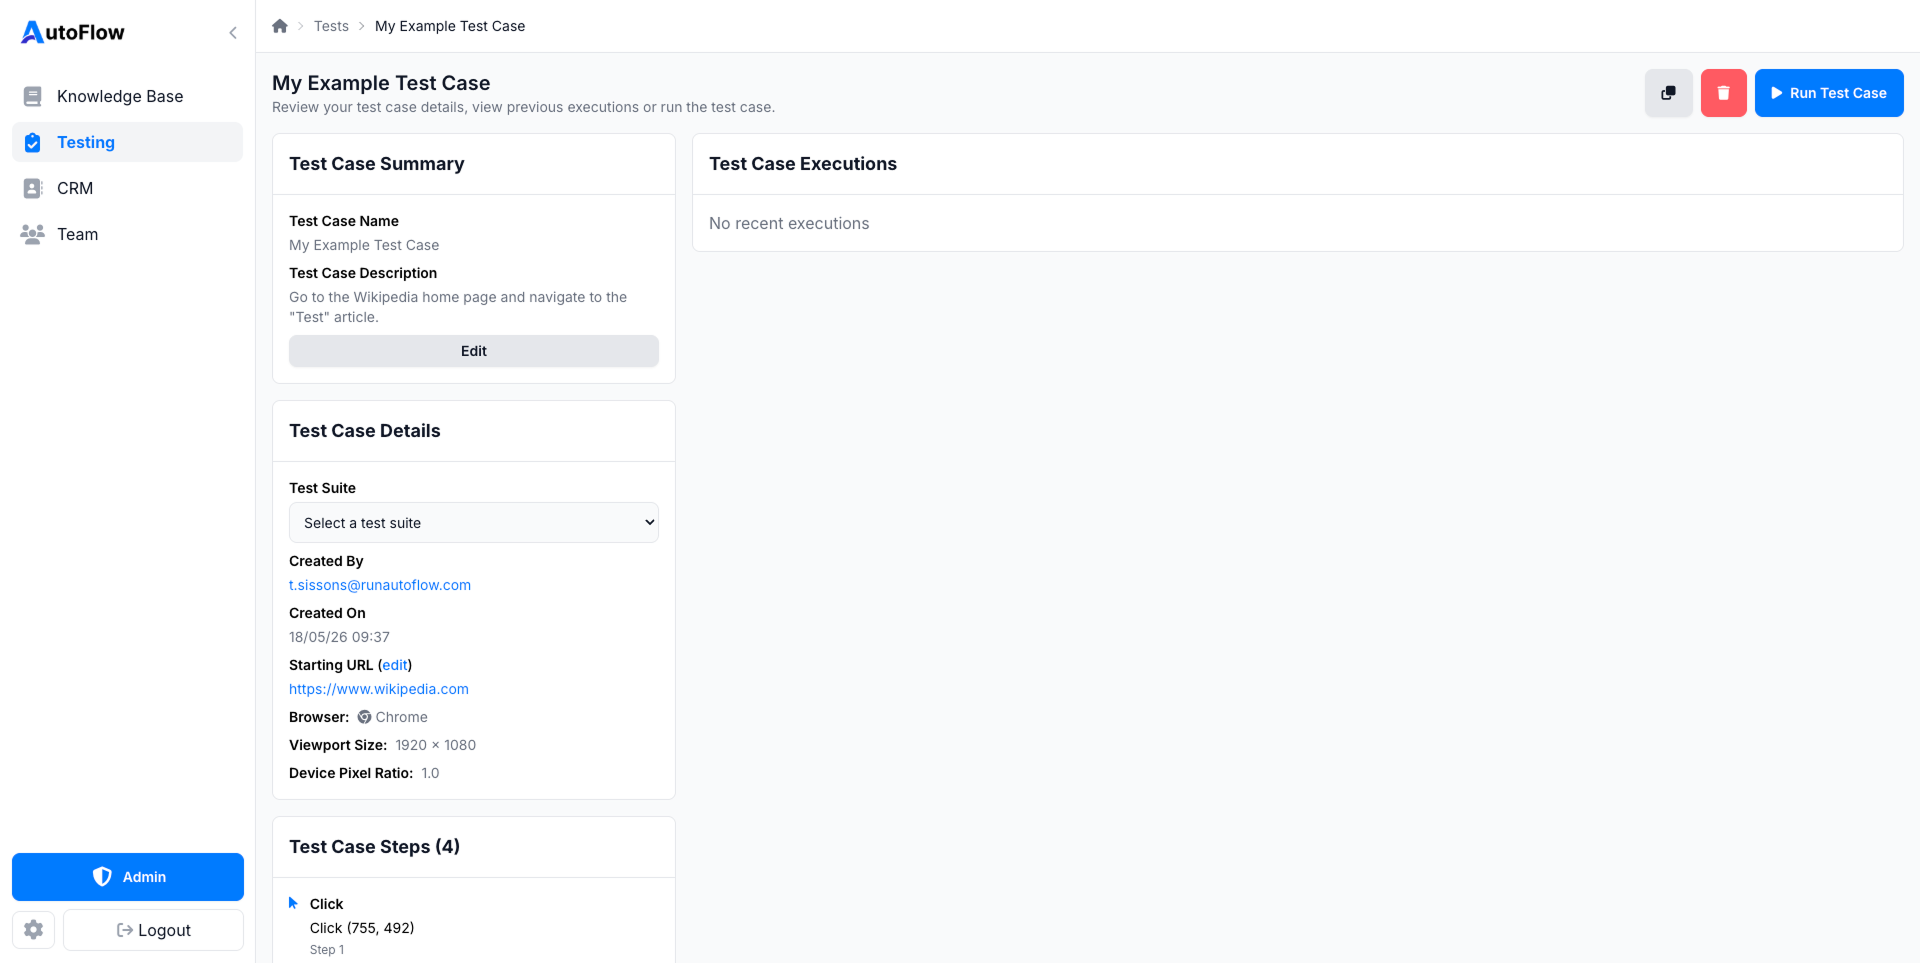Collapse the sidebar with the chevron
The image size is (1920, 963).
[x=233, y=33]
